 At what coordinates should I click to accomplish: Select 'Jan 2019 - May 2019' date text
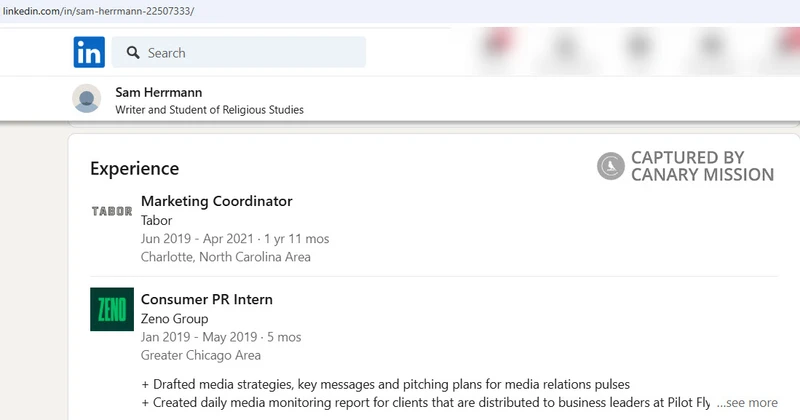pyautogui.click(x=199, y=337)
